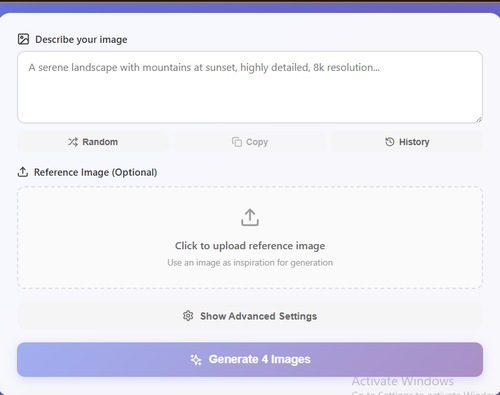Screen dimensions: 500x395
Task: Click the 'Reference Image (Optional)' label
Action: tap(95, 172)
